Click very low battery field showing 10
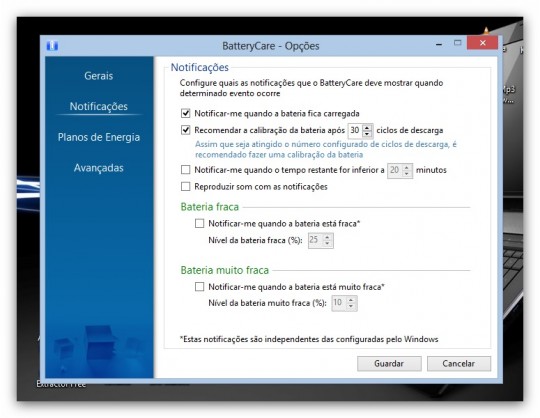Viewport: 540px width, 418px height. [339, 303]
